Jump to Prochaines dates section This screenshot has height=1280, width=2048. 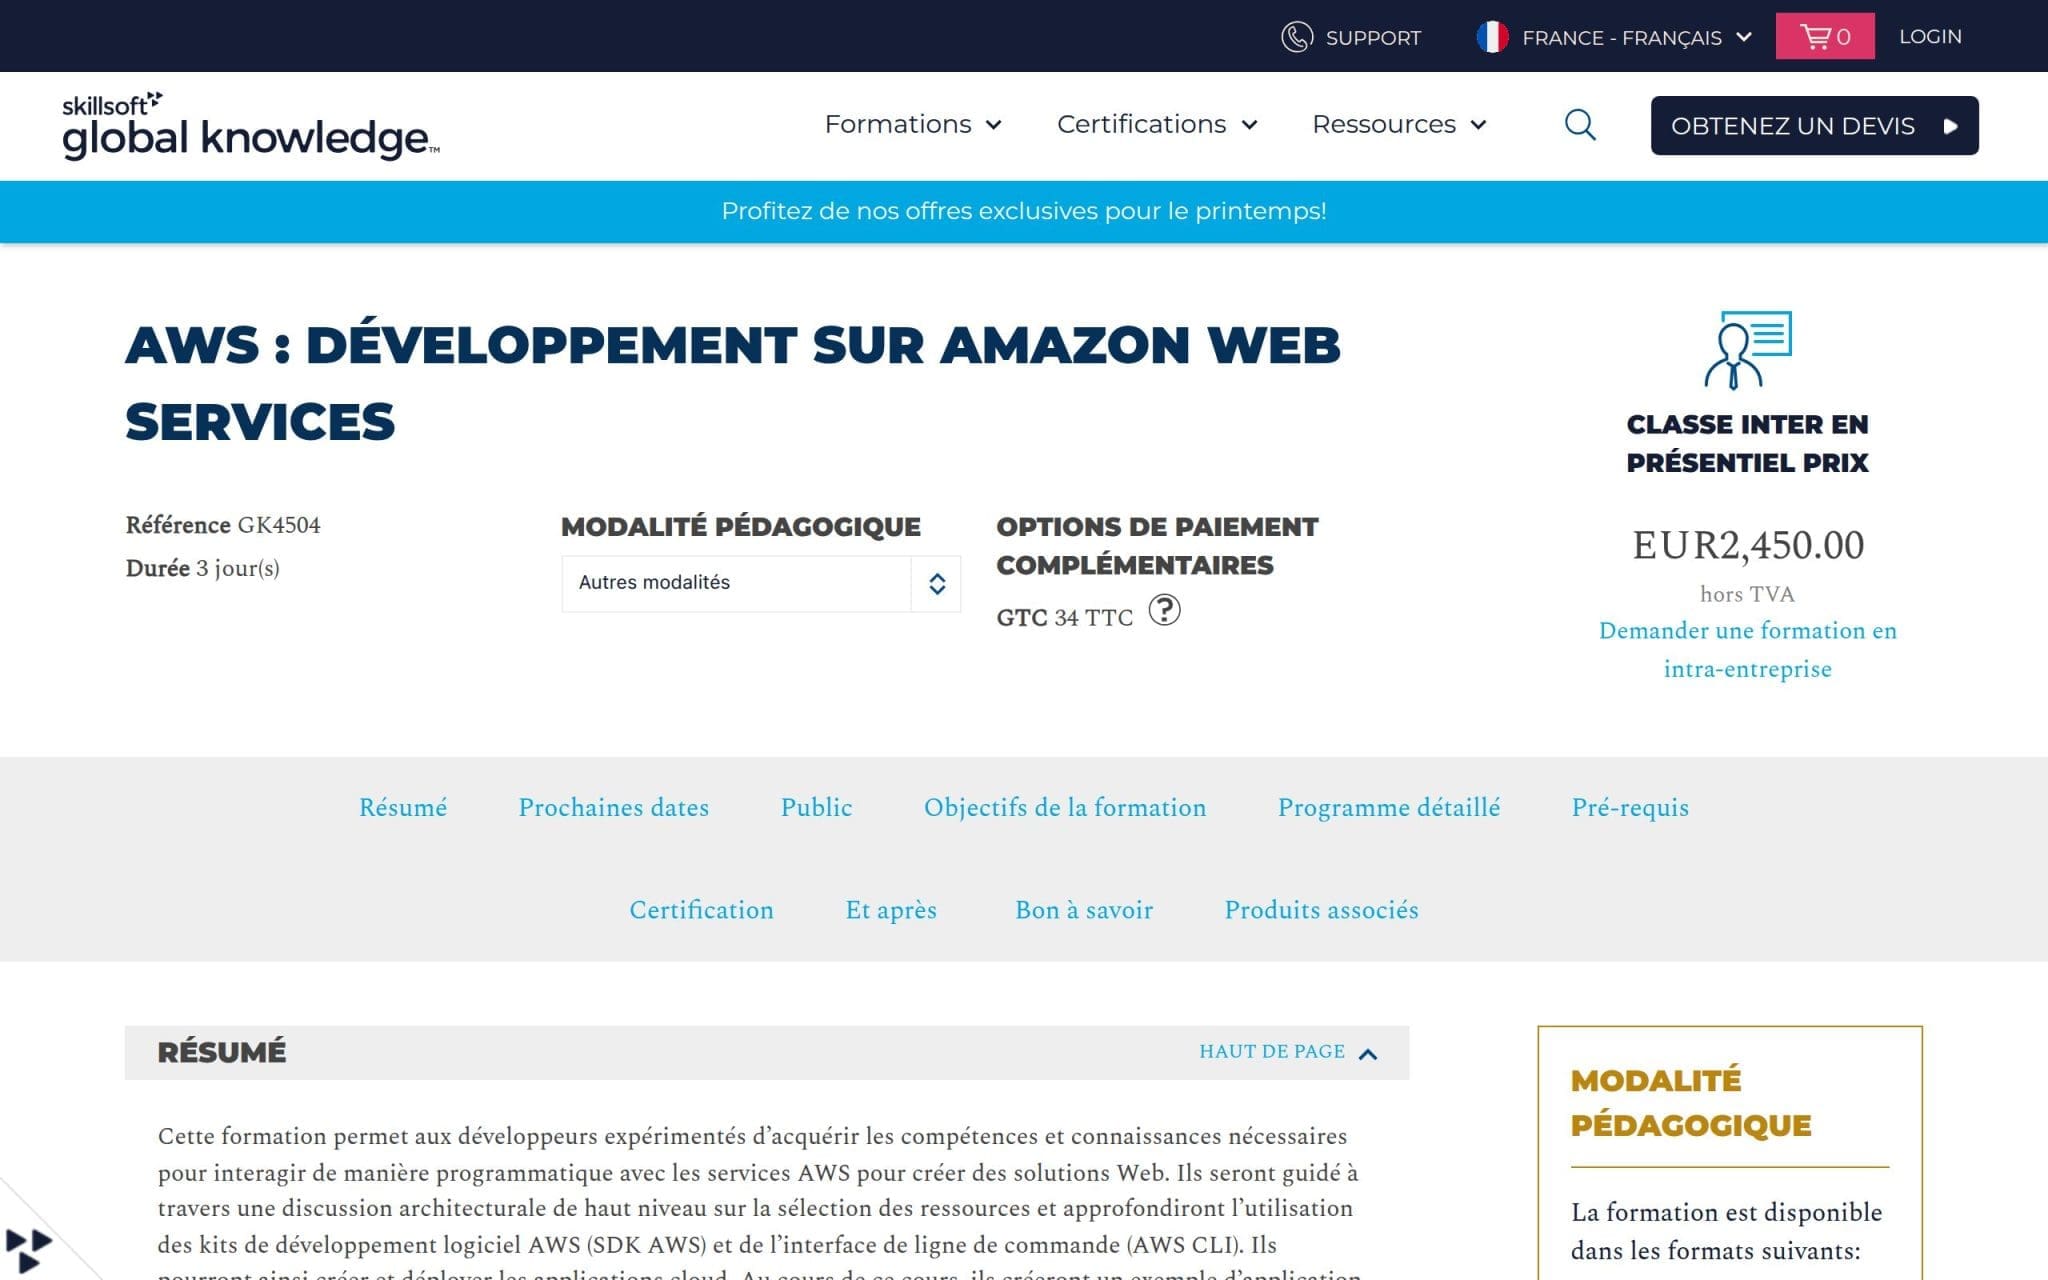tap(613, 807)
